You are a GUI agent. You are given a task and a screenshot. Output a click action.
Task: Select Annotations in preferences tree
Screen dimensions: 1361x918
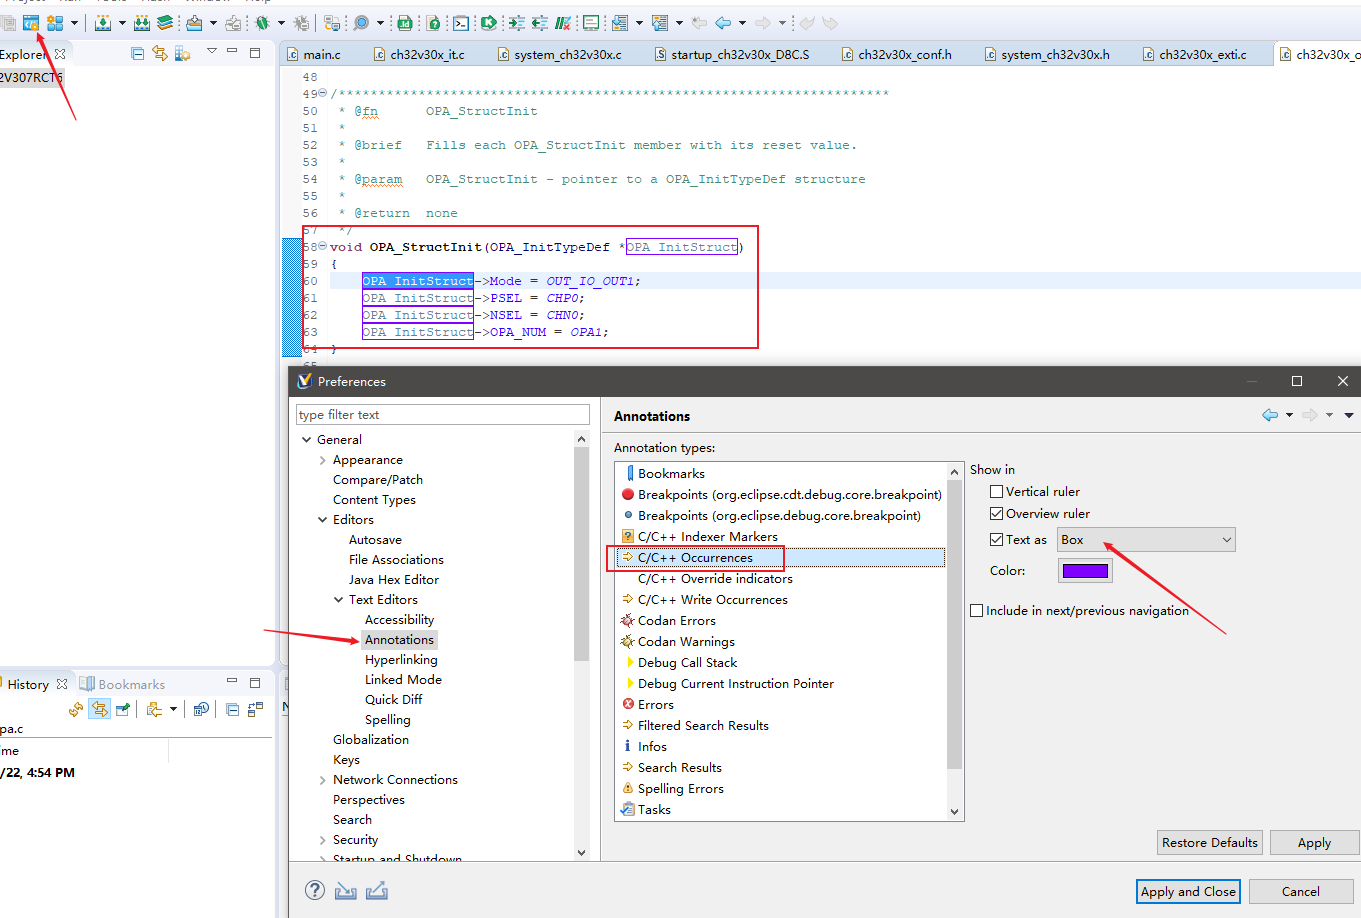coord(399,640)
